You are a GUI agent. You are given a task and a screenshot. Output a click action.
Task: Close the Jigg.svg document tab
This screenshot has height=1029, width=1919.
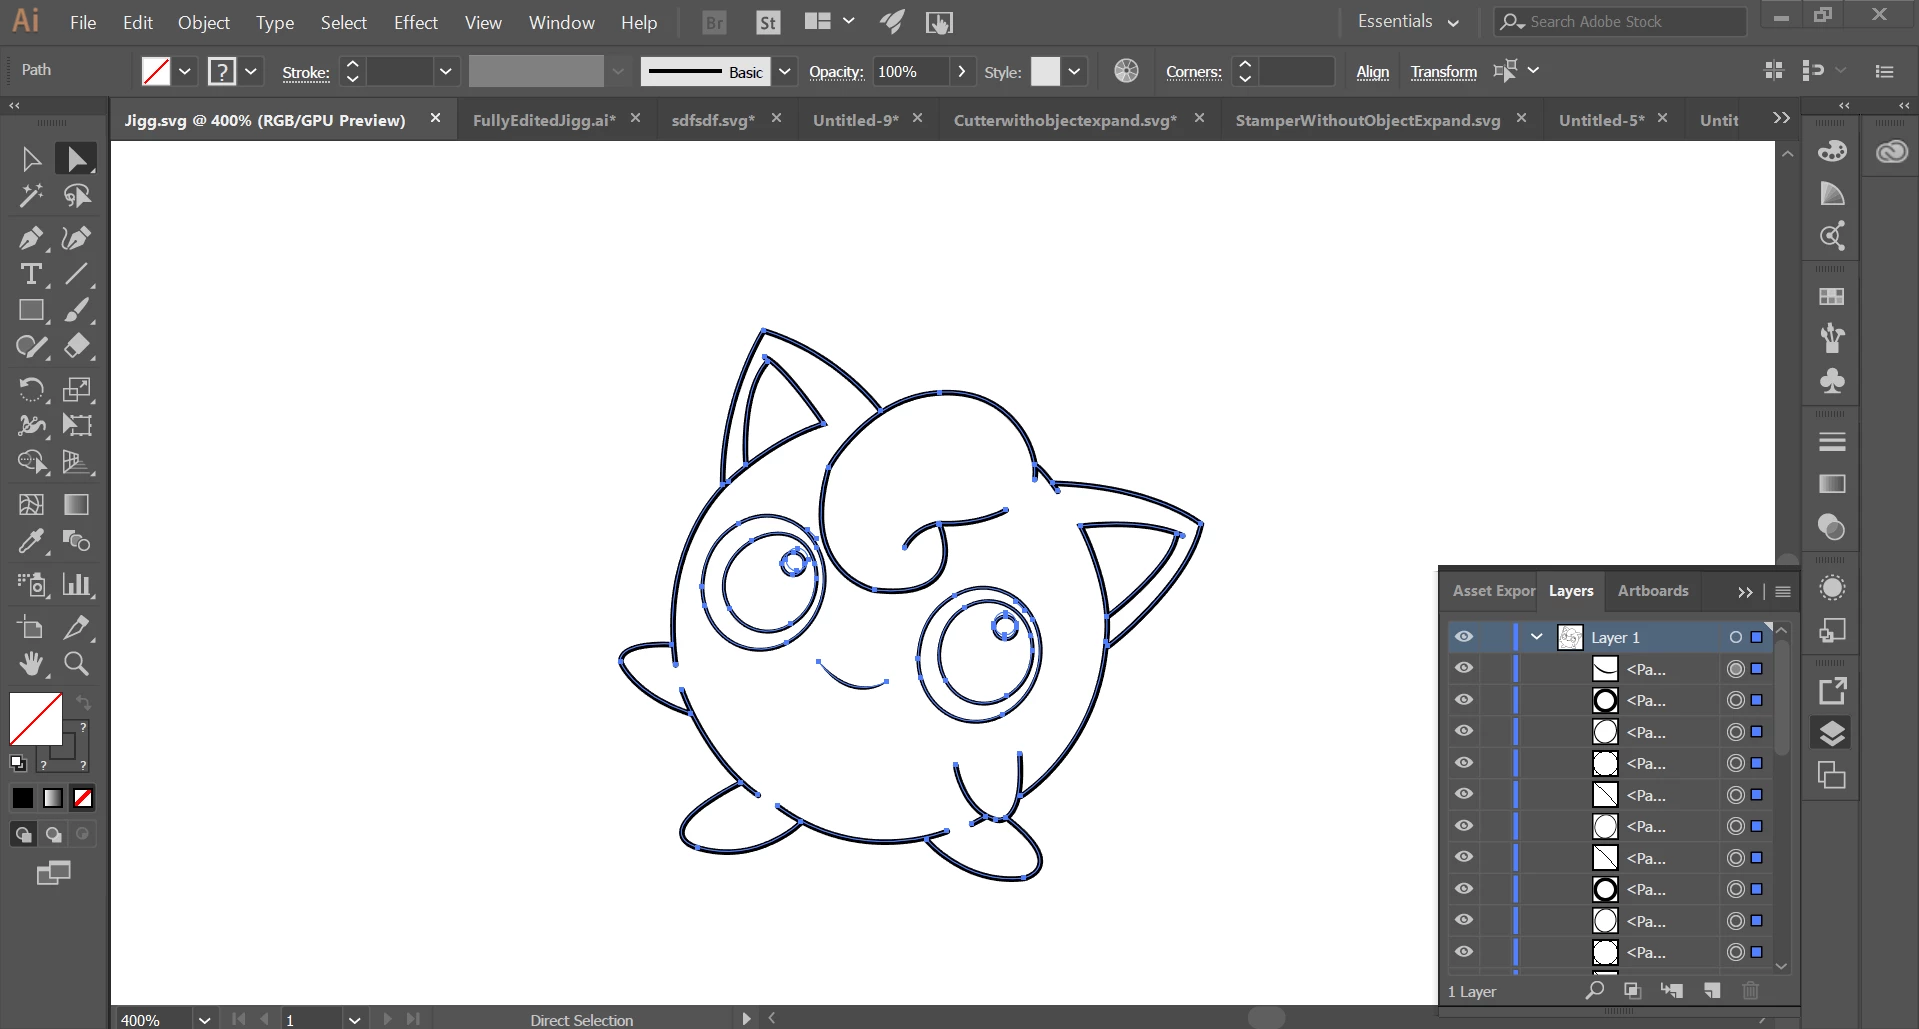(435, 118)
